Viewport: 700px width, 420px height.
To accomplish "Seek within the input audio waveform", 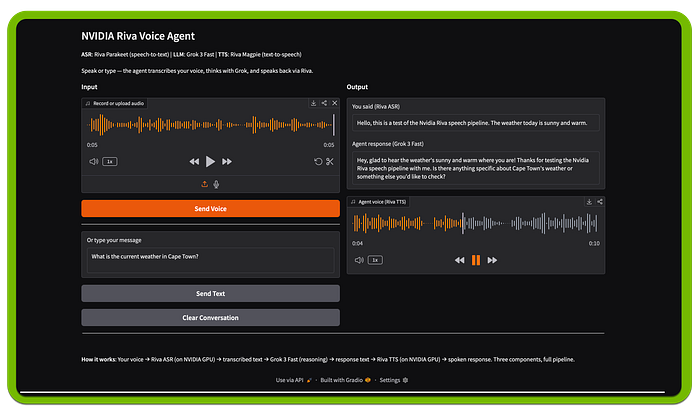I will pos(210,125).
